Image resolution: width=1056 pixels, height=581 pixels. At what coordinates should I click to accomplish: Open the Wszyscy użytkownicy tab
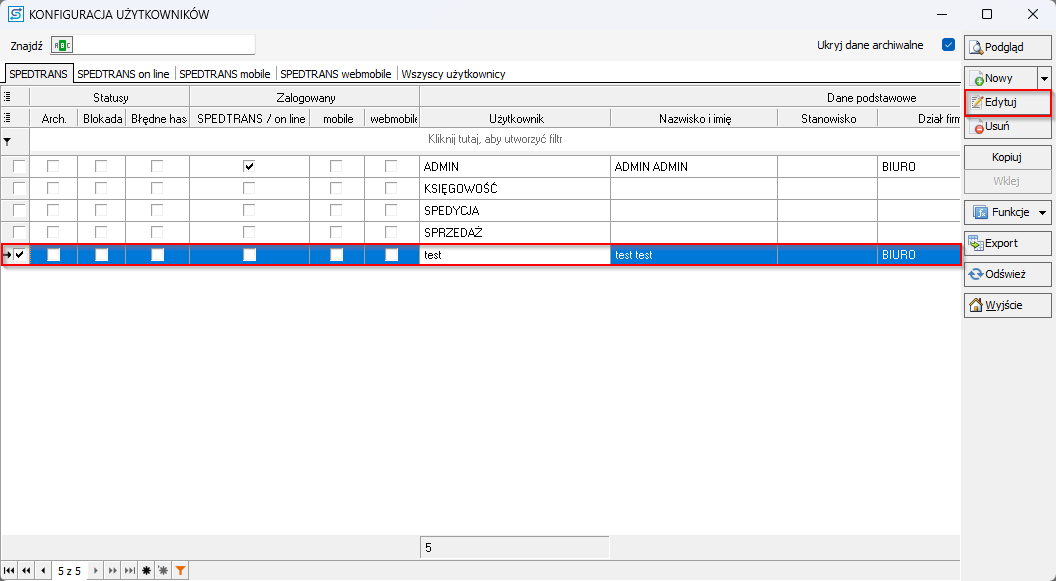coord(453,74)
